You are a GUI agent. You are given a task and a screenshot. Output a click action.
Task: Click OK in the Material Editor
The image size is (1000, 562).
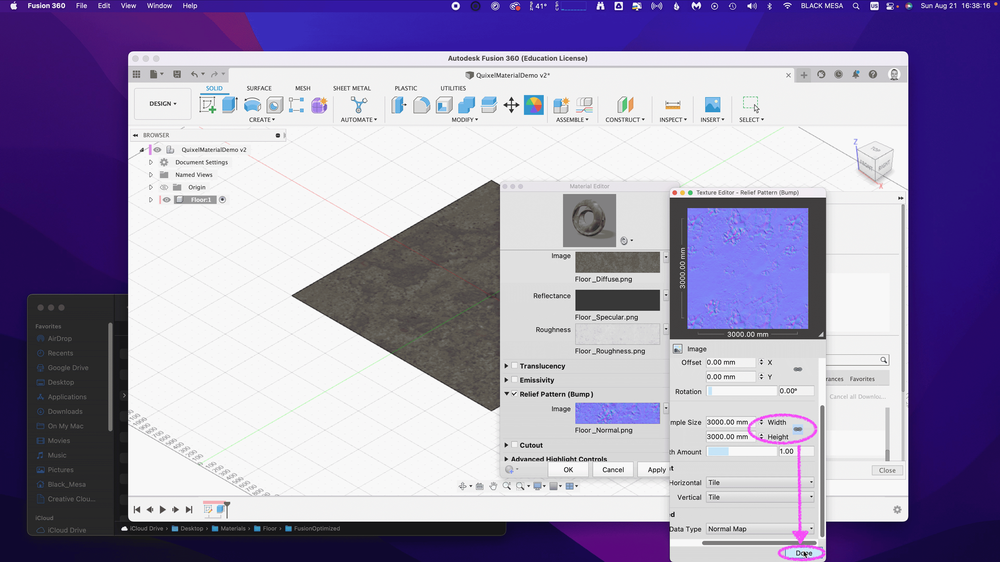click(568, 470)
